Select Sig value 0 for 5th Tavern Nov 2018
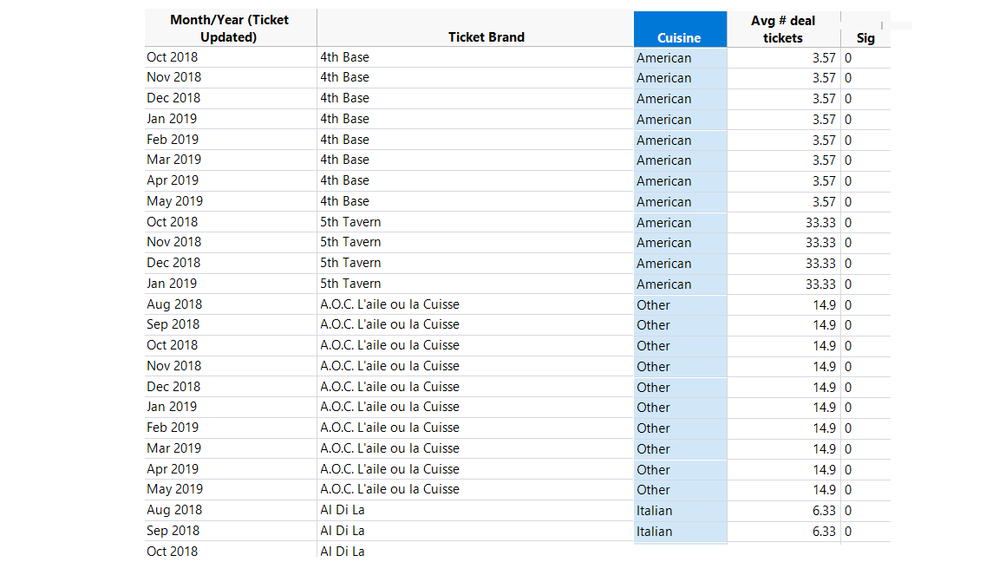 [x=848, y=243]
